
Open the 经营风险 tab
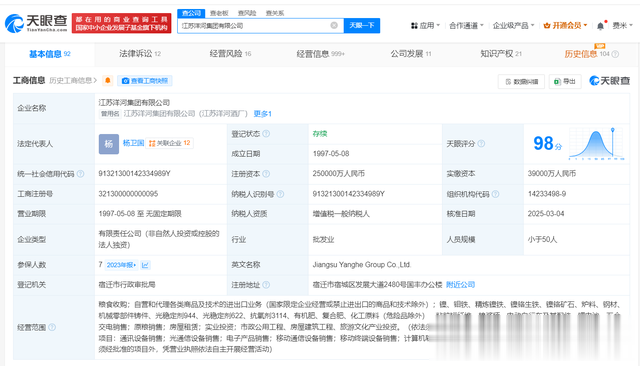click(x=230, y=54)
